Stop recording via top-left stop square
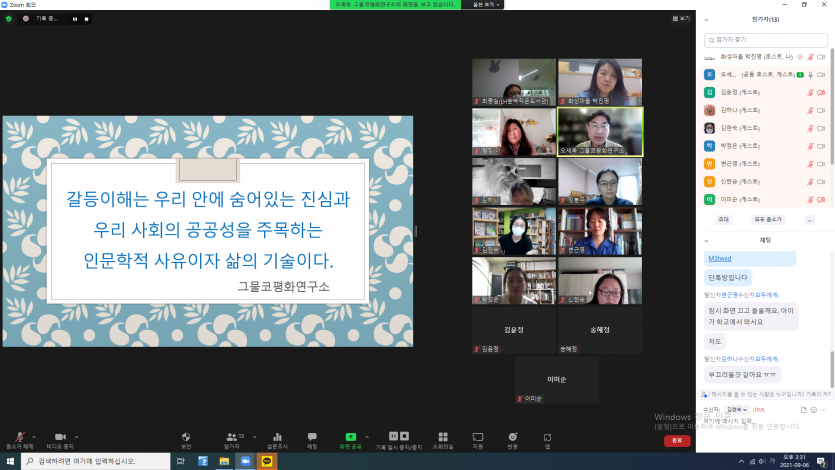This screenshot has width=835, height=470. [x=86, y=19]
